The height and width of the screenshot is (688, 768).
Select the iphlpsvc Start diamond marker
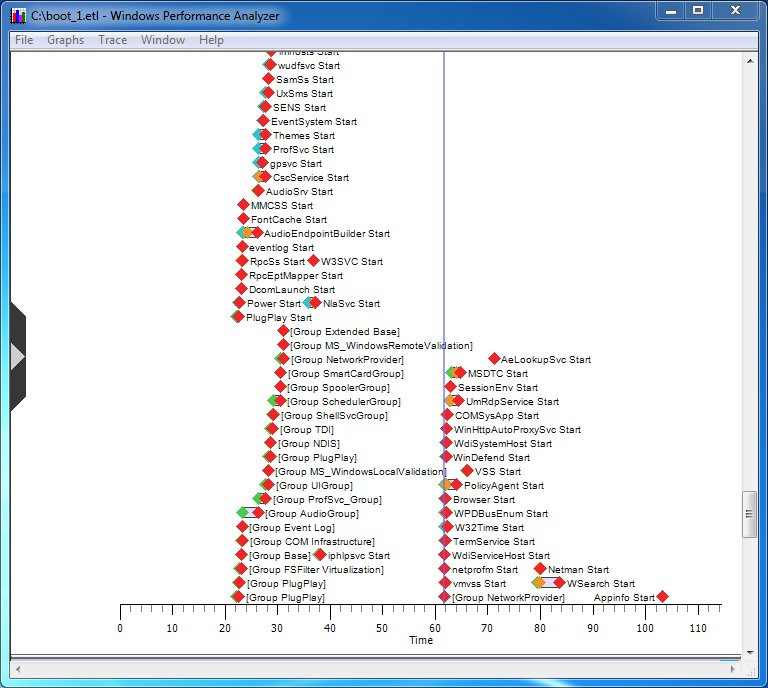click(320, 555)
